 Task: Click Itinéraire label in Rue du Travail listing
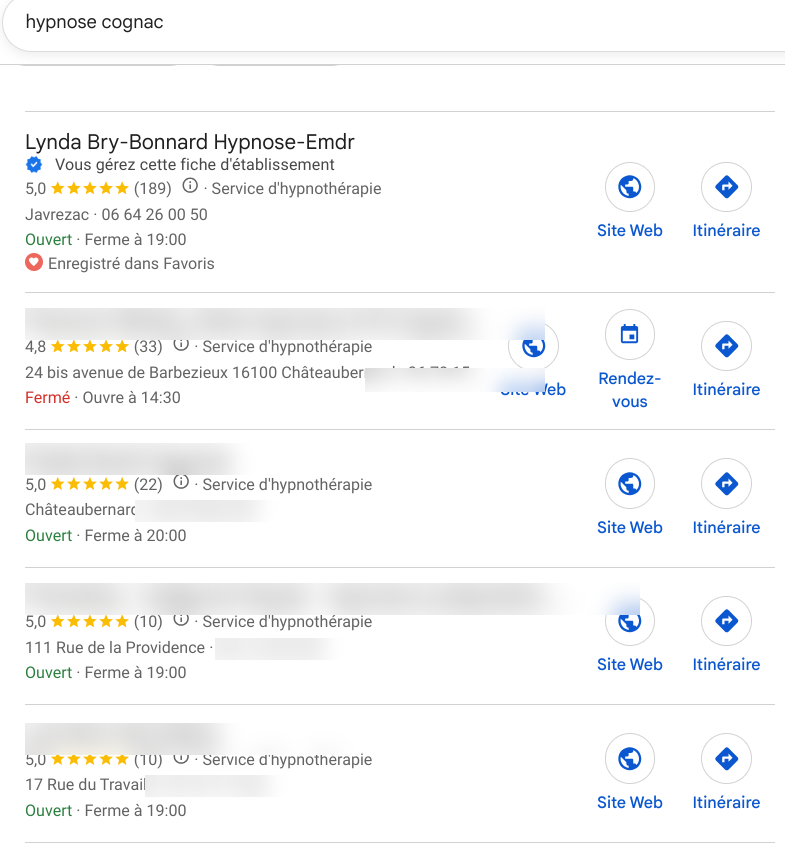tap(726, 802)
